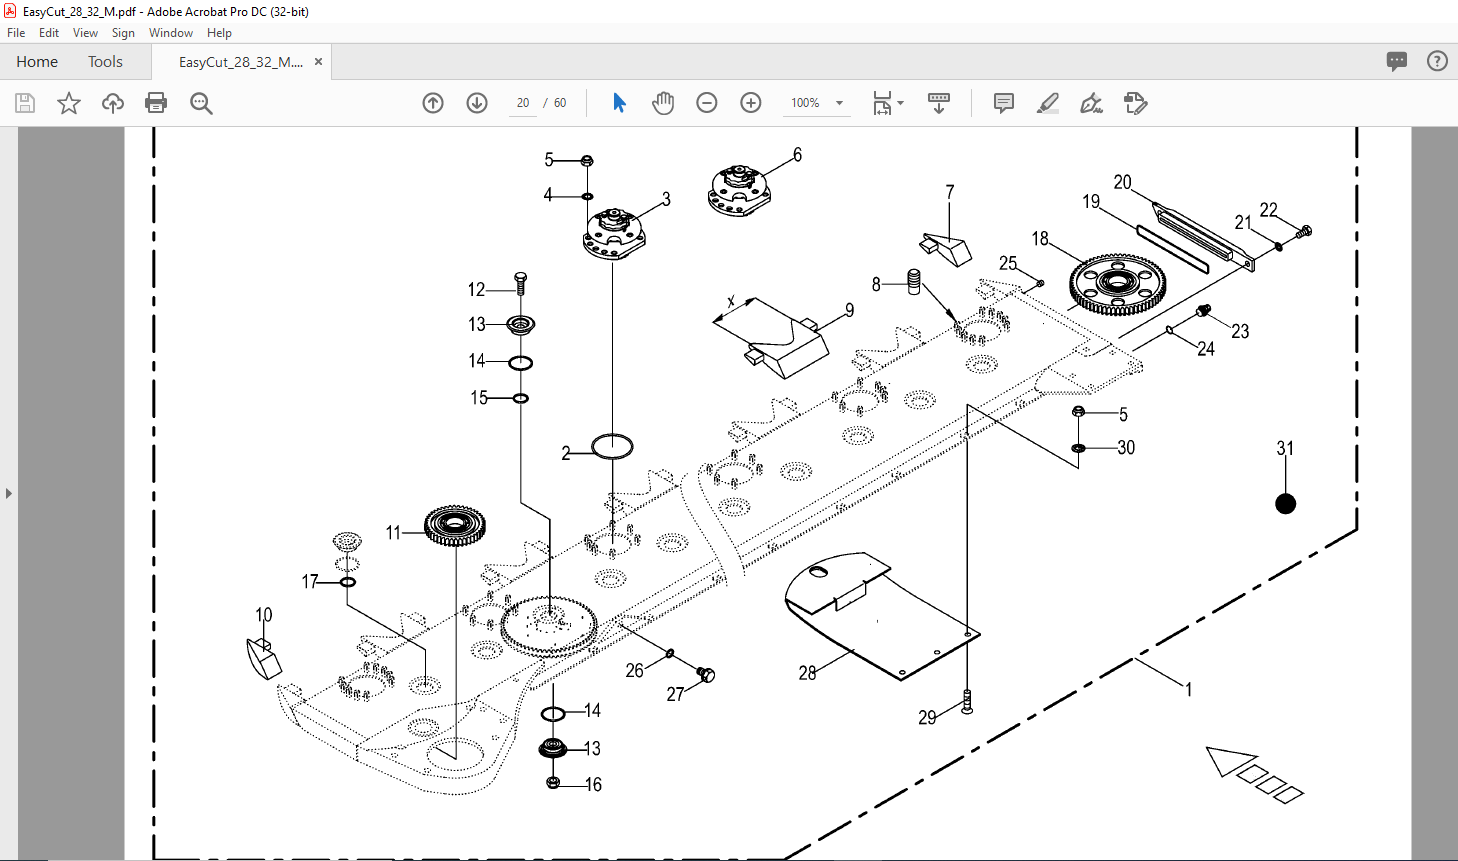The width and height of the screenshot is (1458, 861).
Task: Select the arrow selection tool
Action: [x=619, y=103]
